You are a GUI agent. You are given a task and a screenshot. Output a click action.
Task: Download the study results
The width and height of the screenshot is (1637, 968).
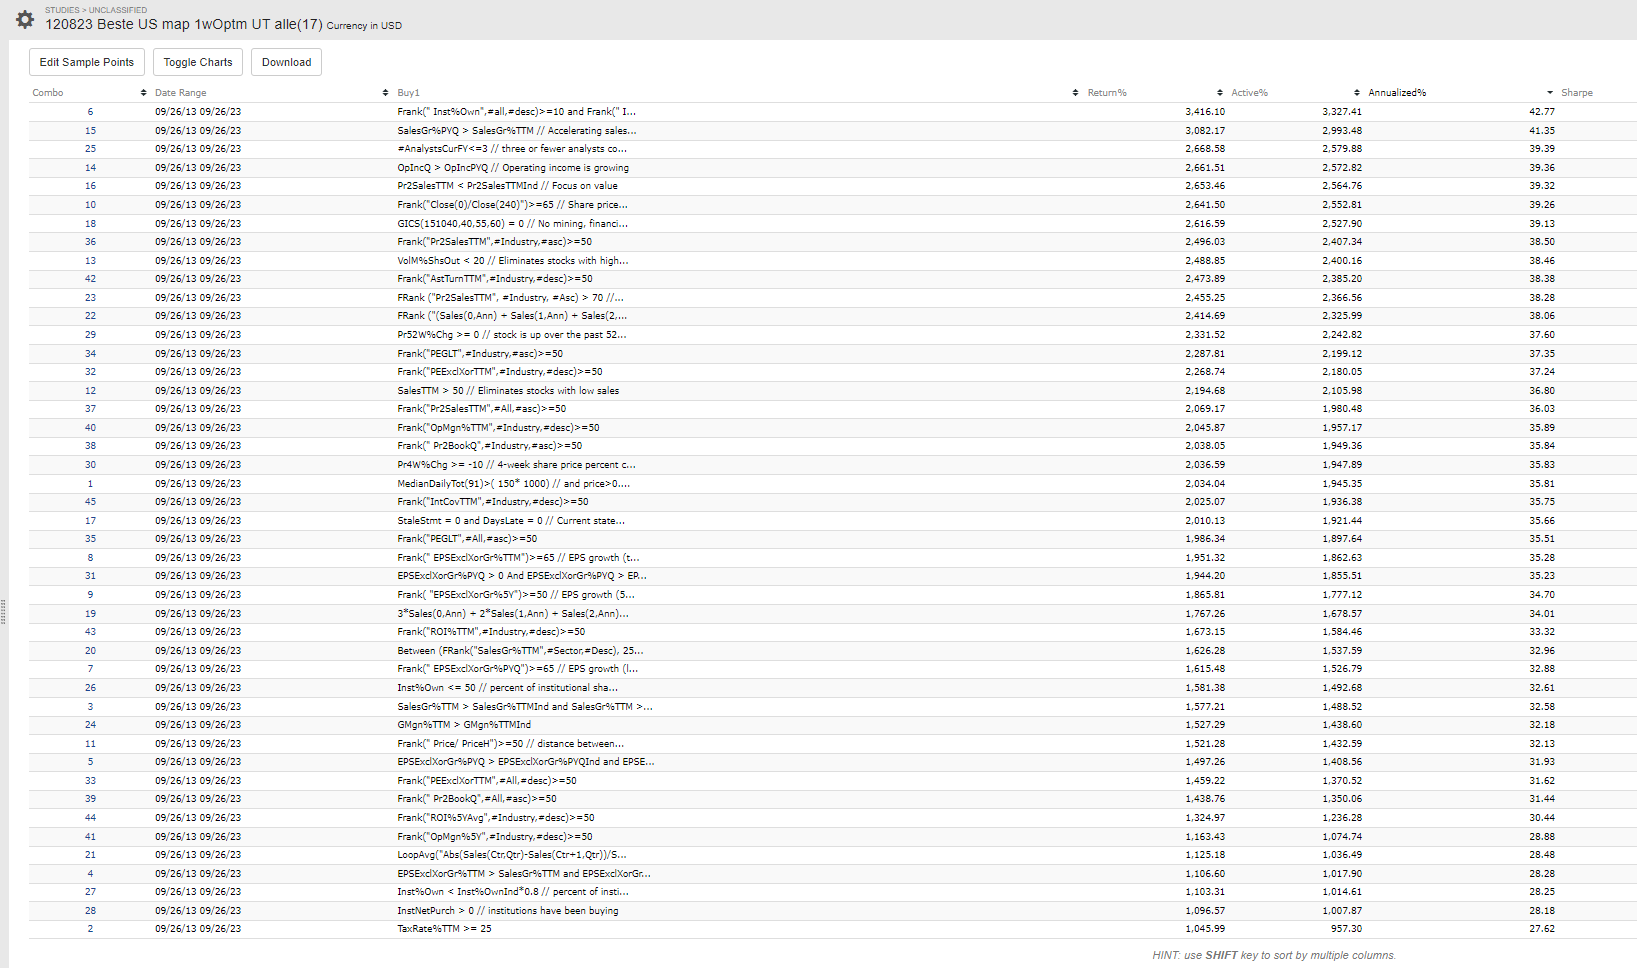tap(286, 62)
